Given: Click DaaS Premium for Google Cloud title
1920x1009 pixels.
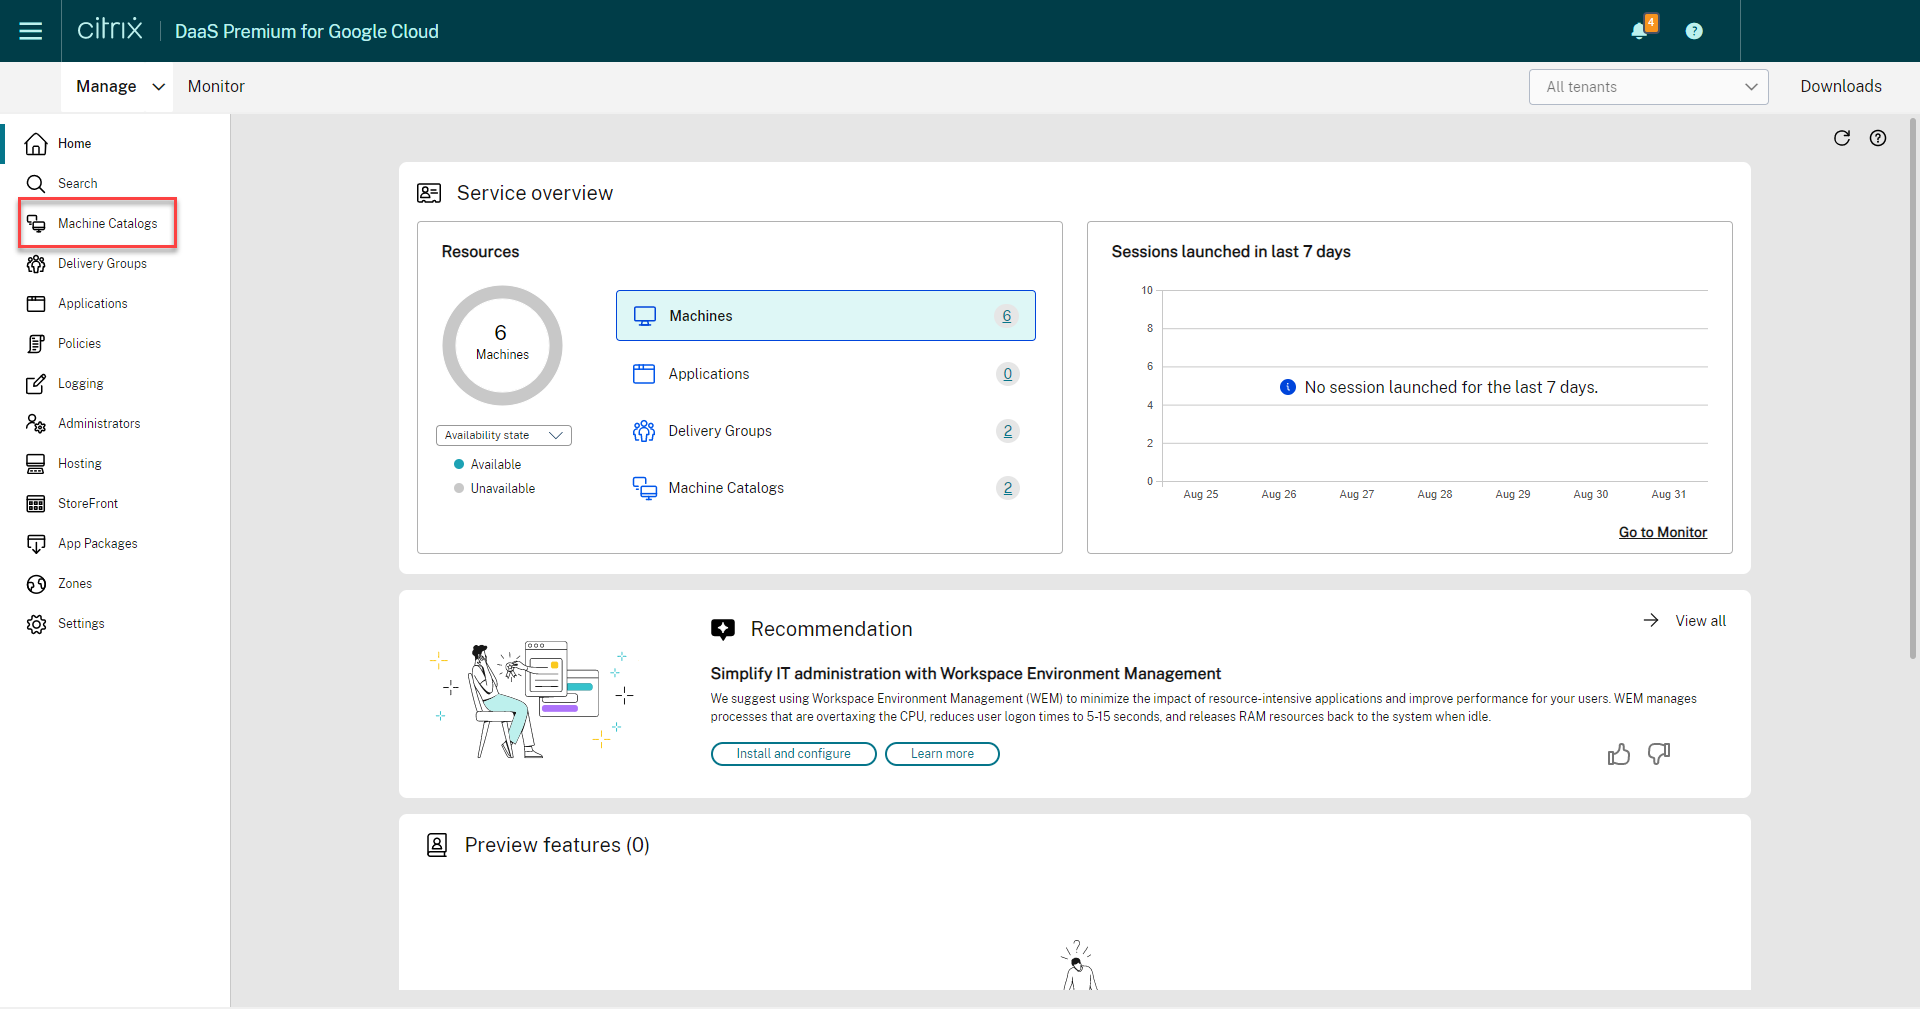Looking at the screenshot, I should [x=307, y=31].
